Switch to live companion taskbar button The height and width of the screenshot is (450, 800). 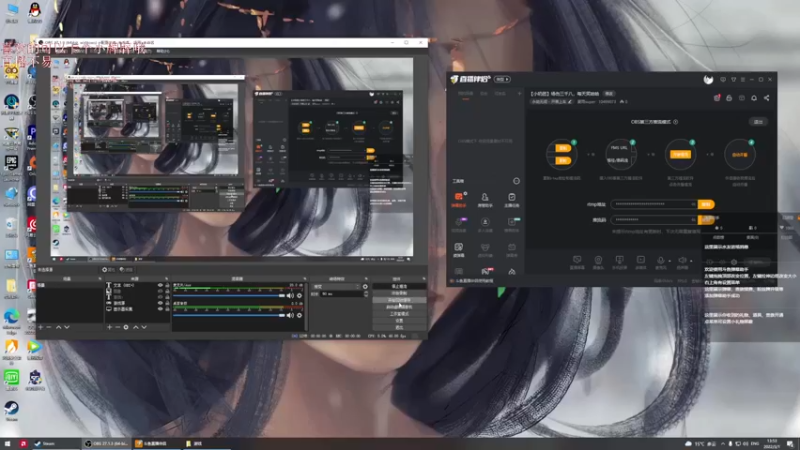[x=157, y=444]
